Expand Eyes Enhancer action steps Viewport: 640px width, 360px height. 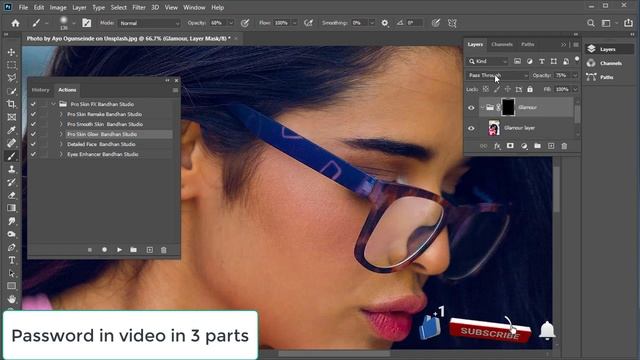[x=61, y=154]
